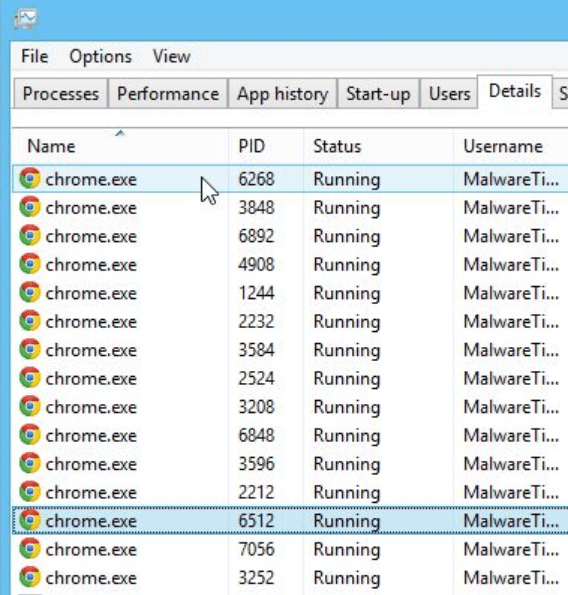Image resolution: width=568 pixels, height=595 pixels.
Task: Click Chrome icon for PID 3596
Action: click(30, 463)
